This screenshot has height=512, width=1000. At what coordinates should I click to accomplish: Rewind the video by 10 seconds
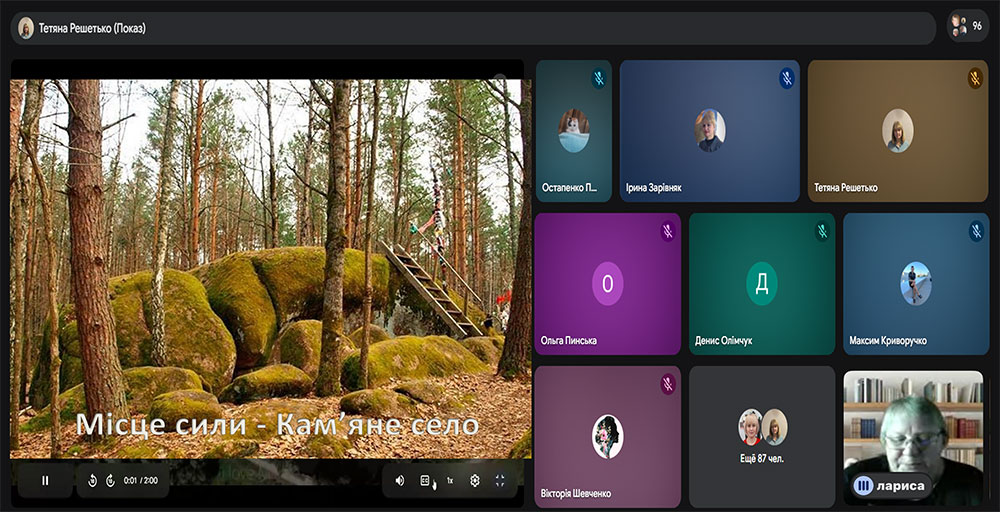click(92, 481)
